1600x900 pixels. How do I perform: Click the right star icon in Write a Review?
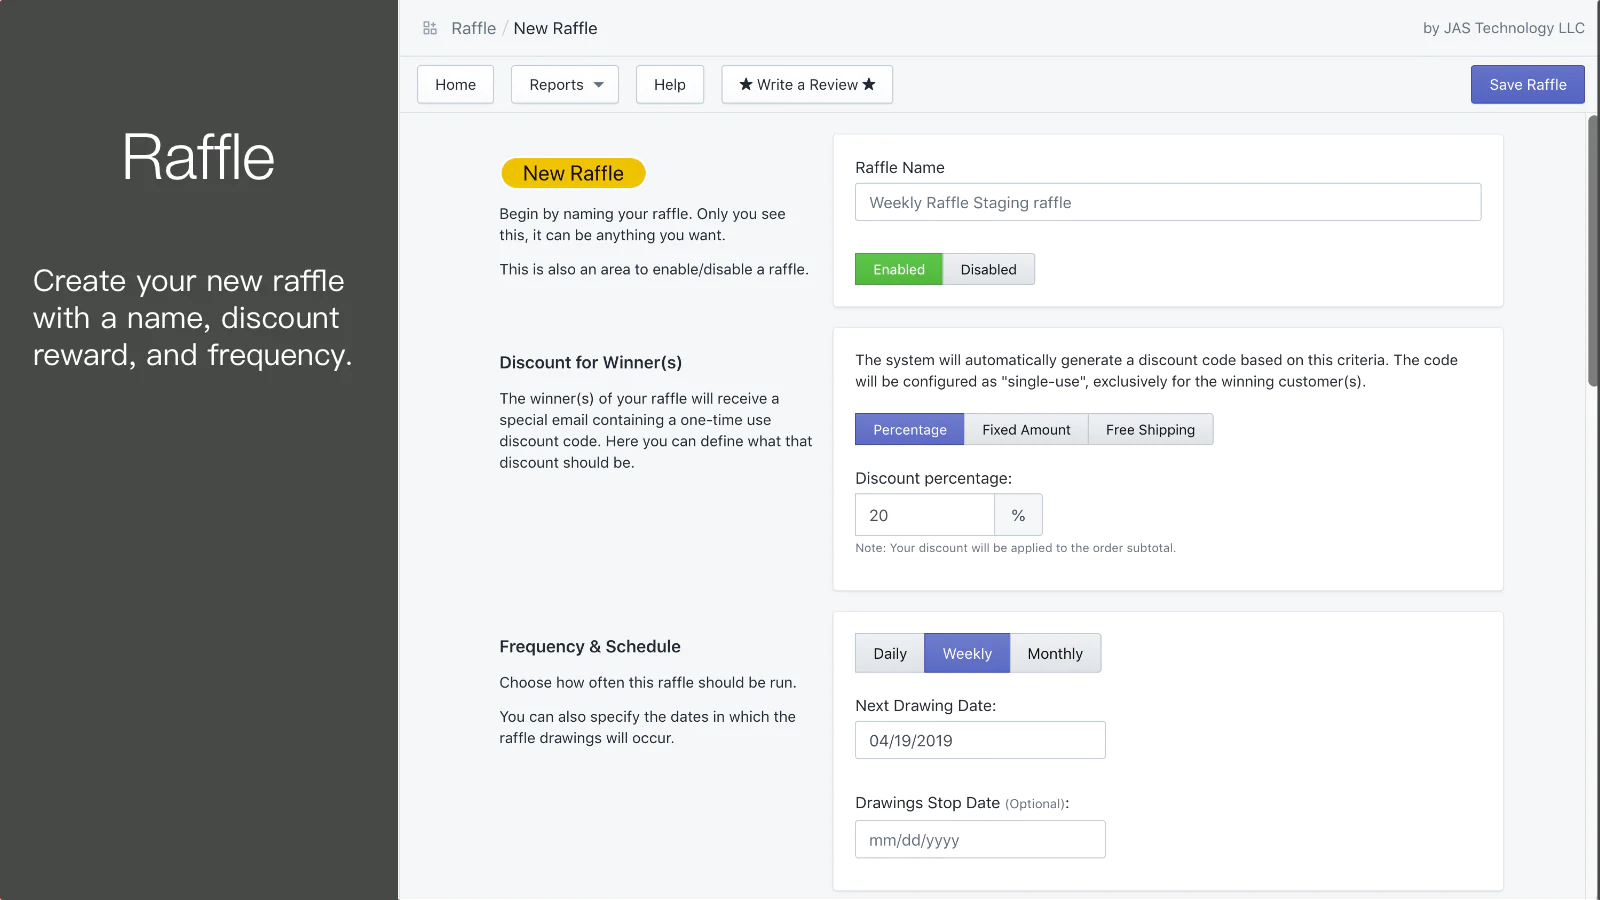pyautogui.click(x=869, y=85)
